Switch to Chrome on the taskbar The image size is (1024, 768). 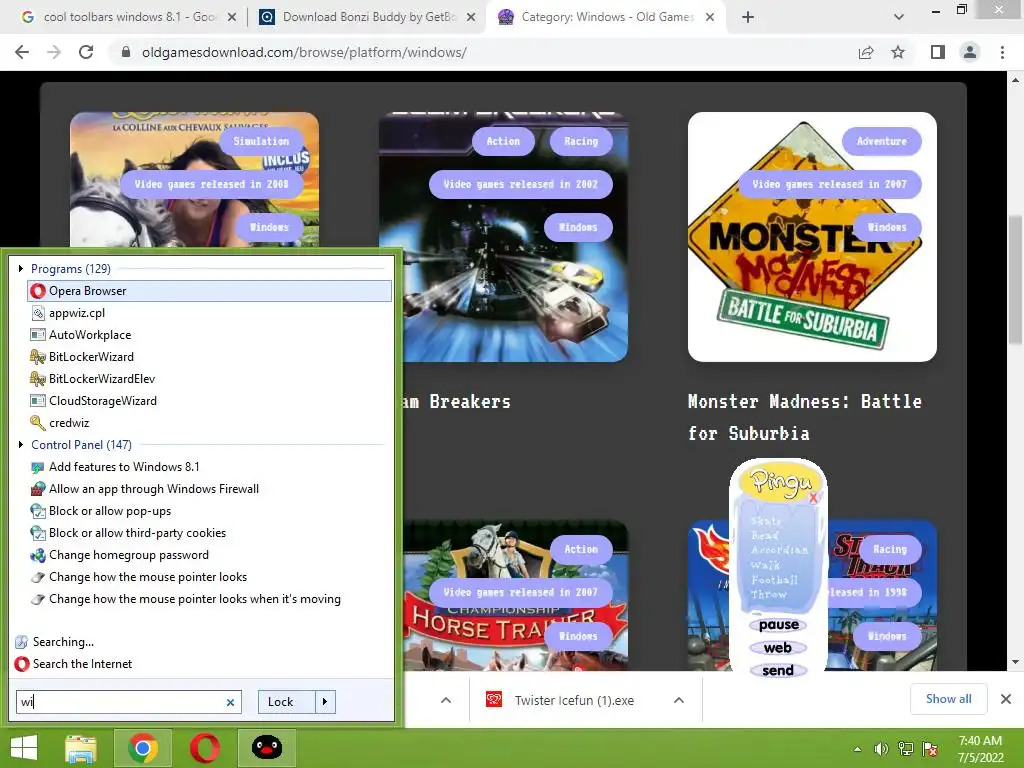pyautogui.click(x=142, y=748)
